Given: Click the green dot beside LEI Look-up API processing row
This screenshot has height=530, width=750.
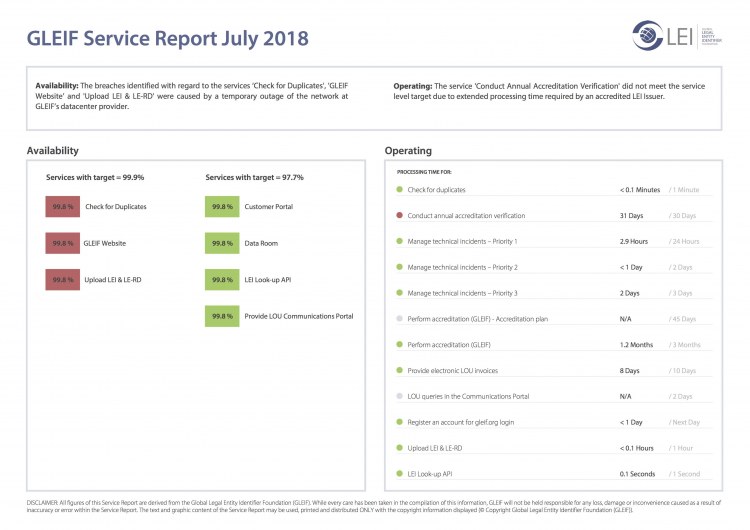Looking at the screenshot, I should pos(399,473).
